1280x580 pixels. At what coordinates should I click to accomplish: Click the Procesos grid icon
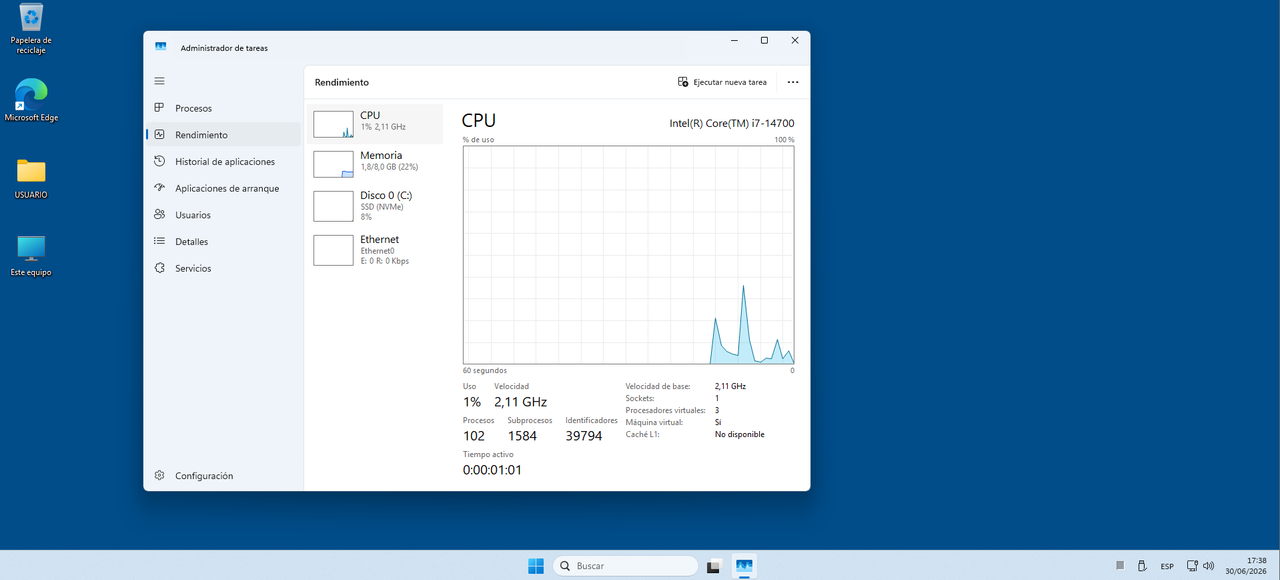159,108
